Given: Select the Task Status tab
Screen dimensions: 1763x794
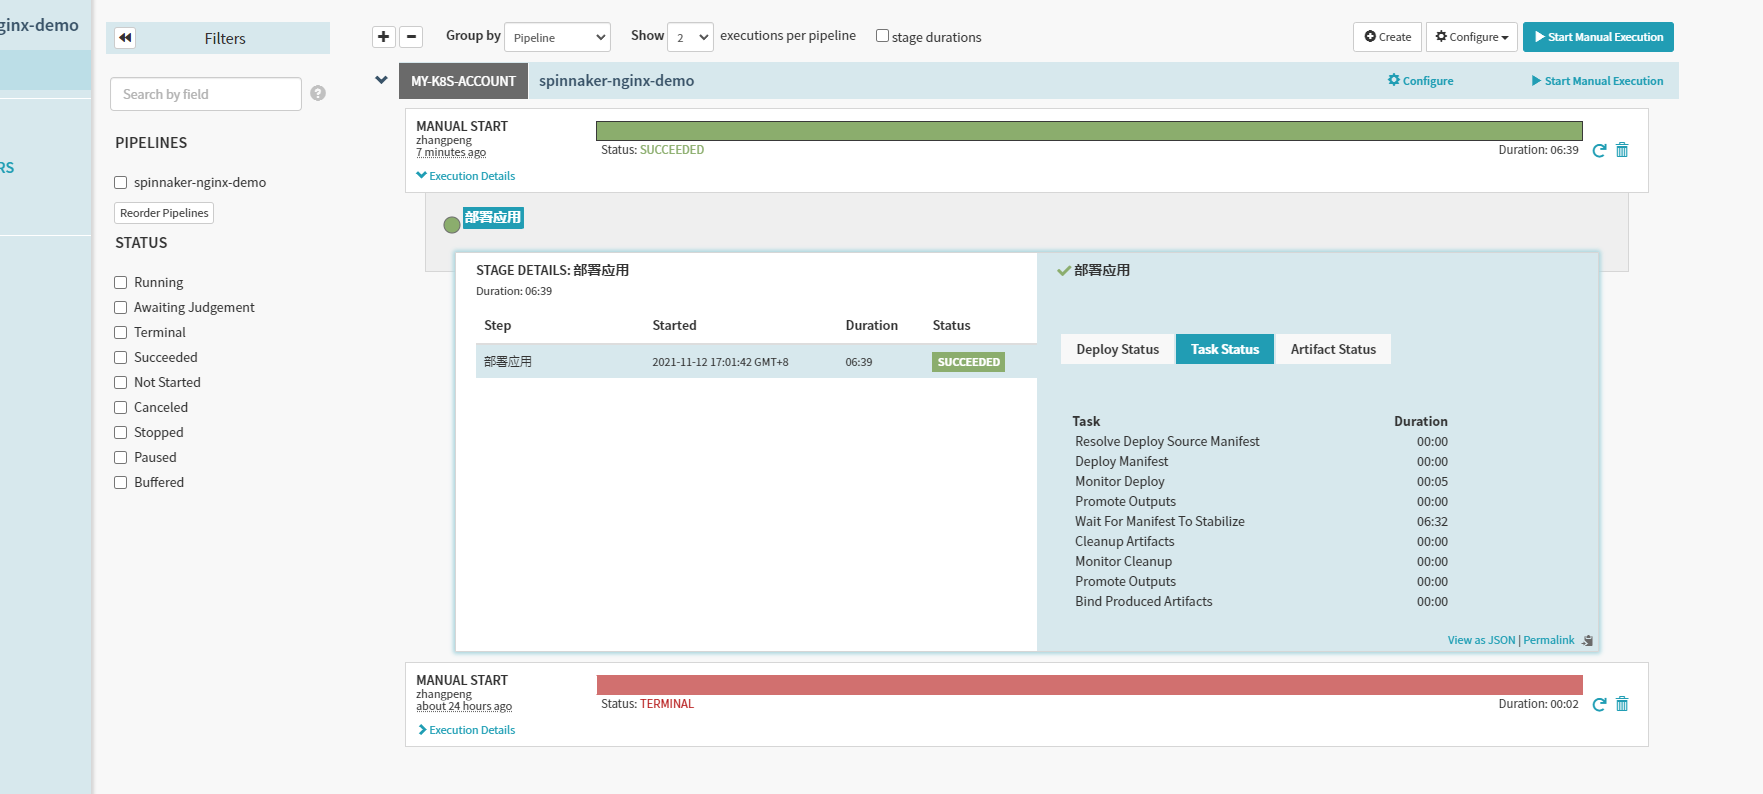Looking at the screenshot, I should pos(1225,349).
